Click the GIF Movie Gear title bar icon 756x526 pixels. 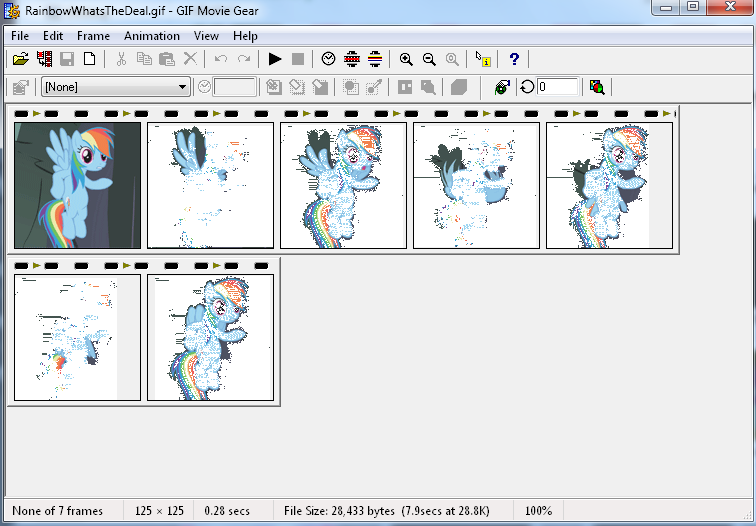tap(12, 11)
